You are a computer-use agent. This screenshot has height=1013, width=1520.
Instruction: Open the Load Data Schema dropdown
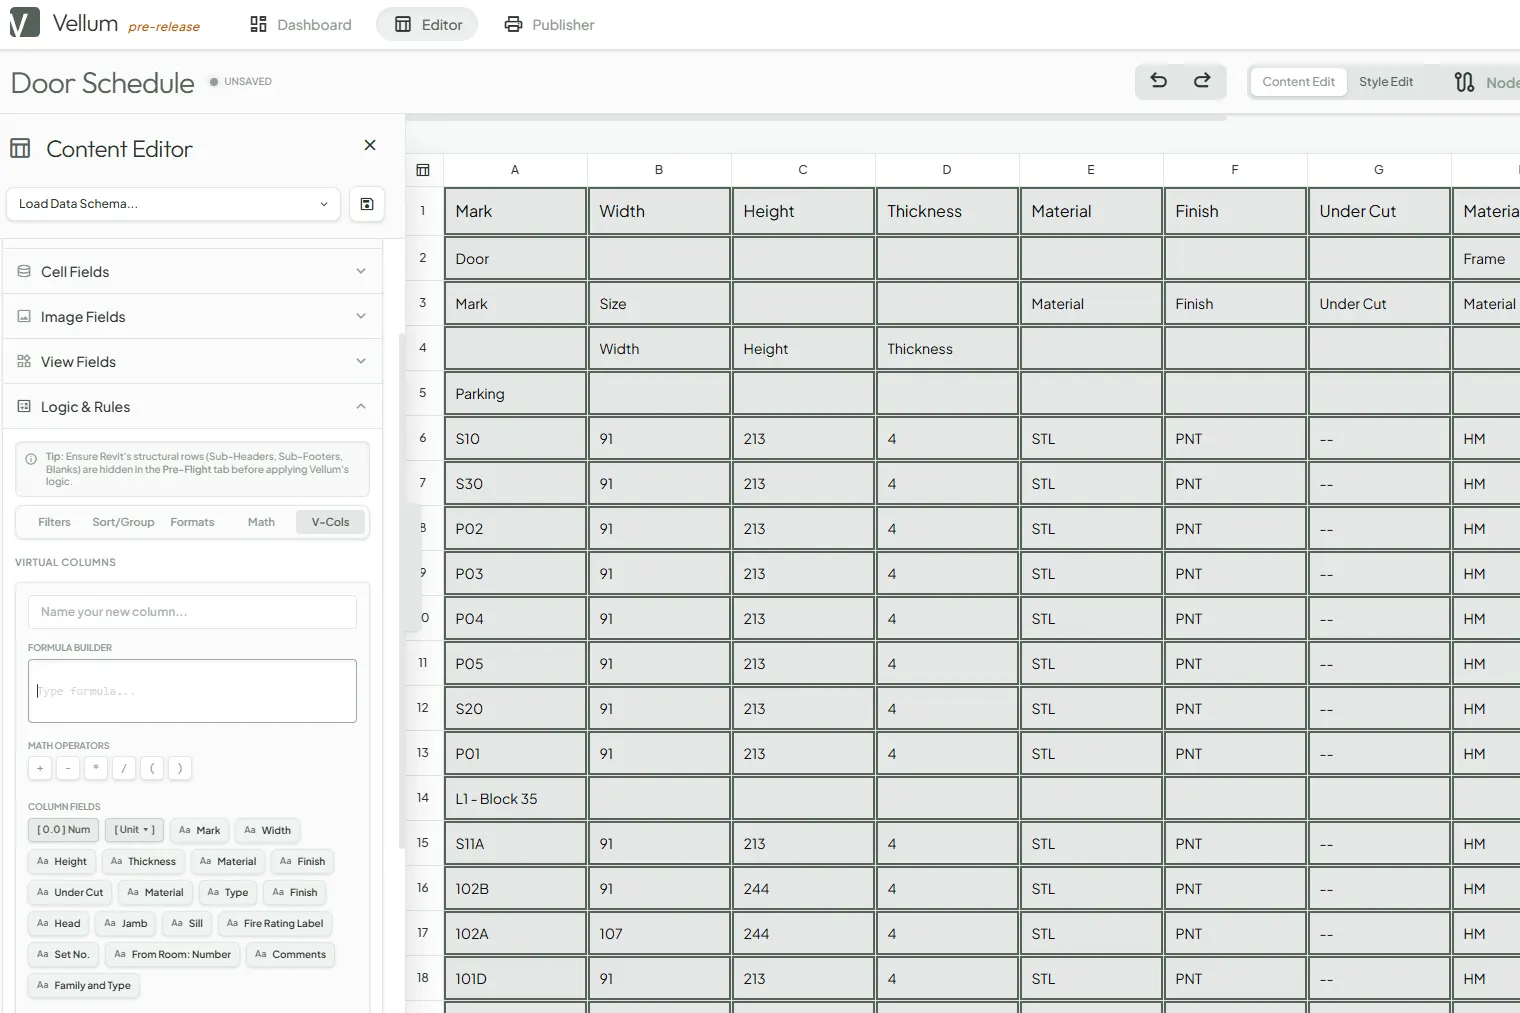tap(173, 204)
